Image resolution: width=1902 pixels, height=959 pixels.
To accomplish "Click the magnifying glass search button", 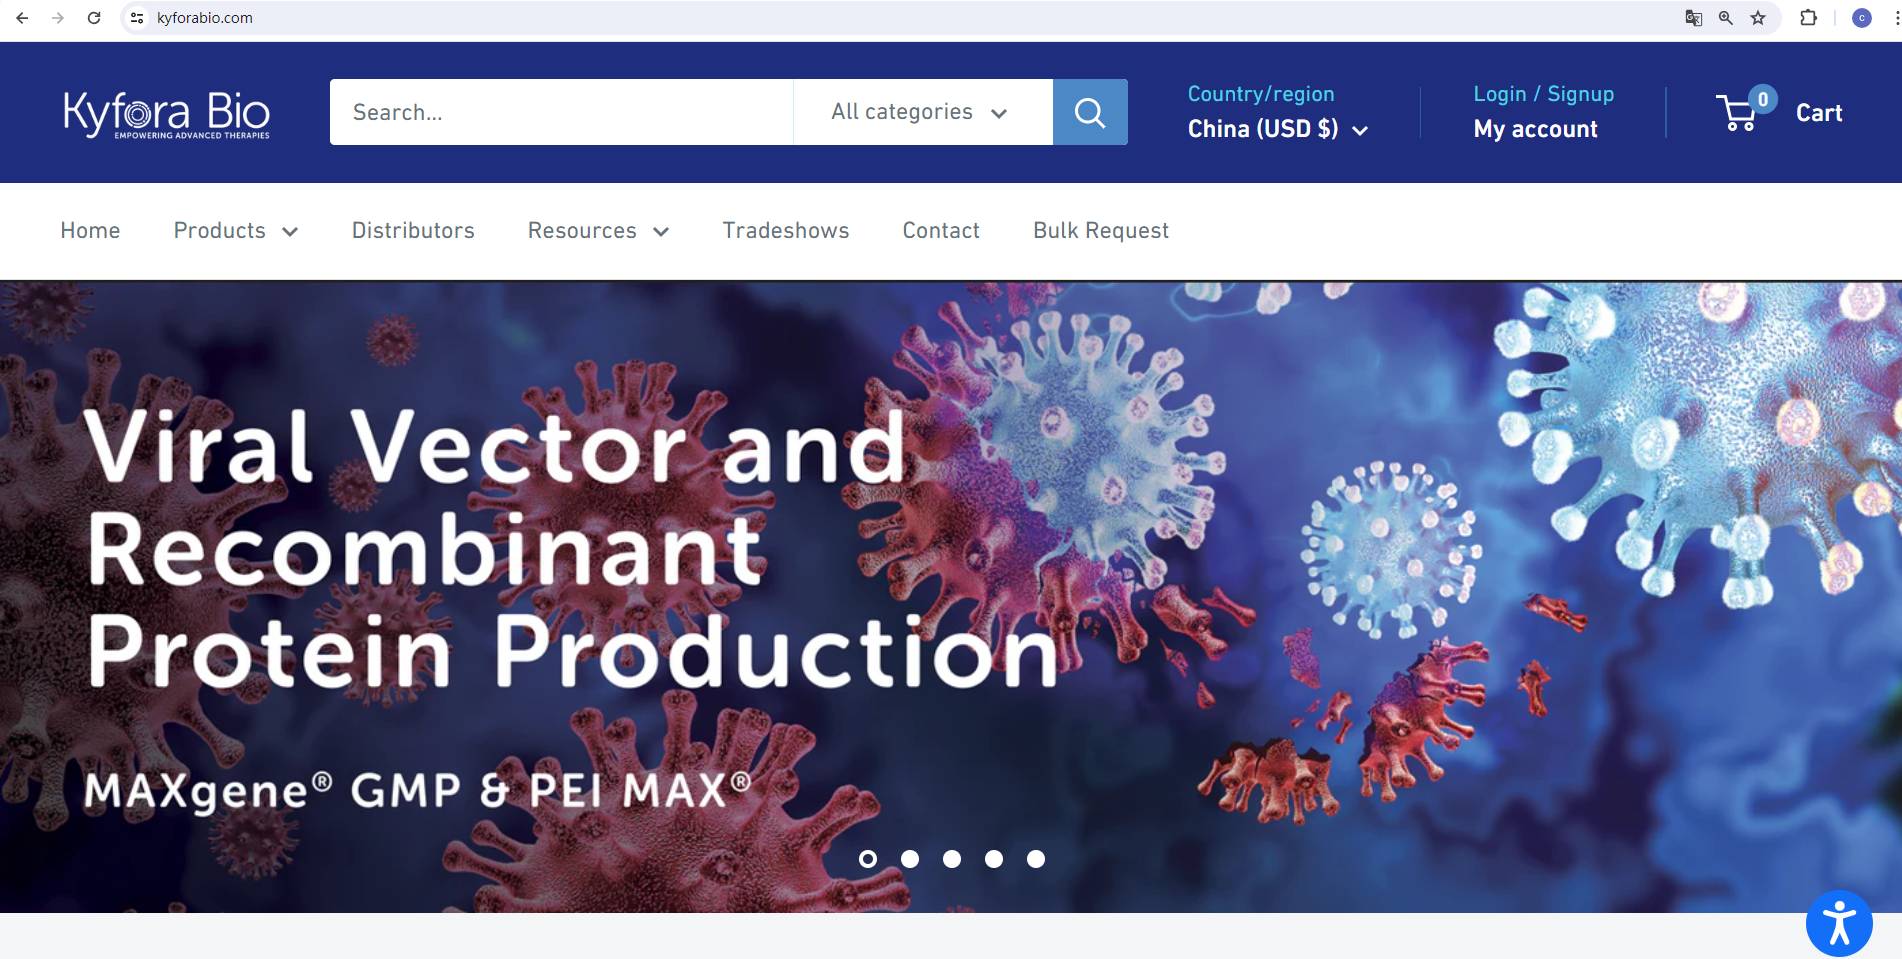I will (x=1089, y=112).
